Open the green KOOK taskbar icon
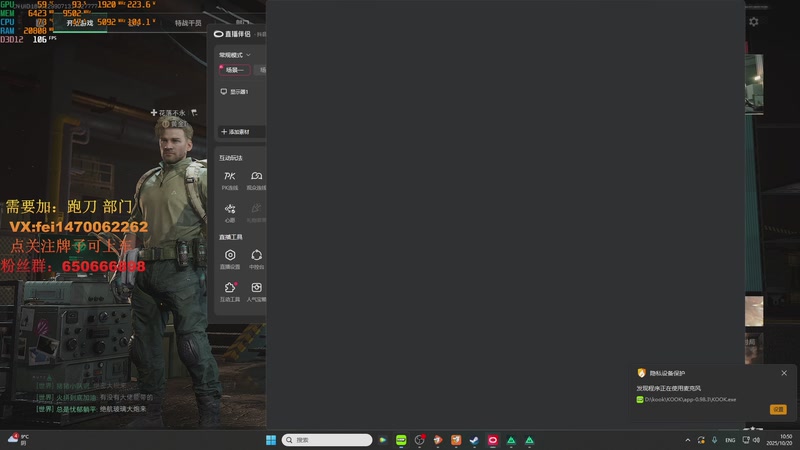 click(x=401, y=440)
